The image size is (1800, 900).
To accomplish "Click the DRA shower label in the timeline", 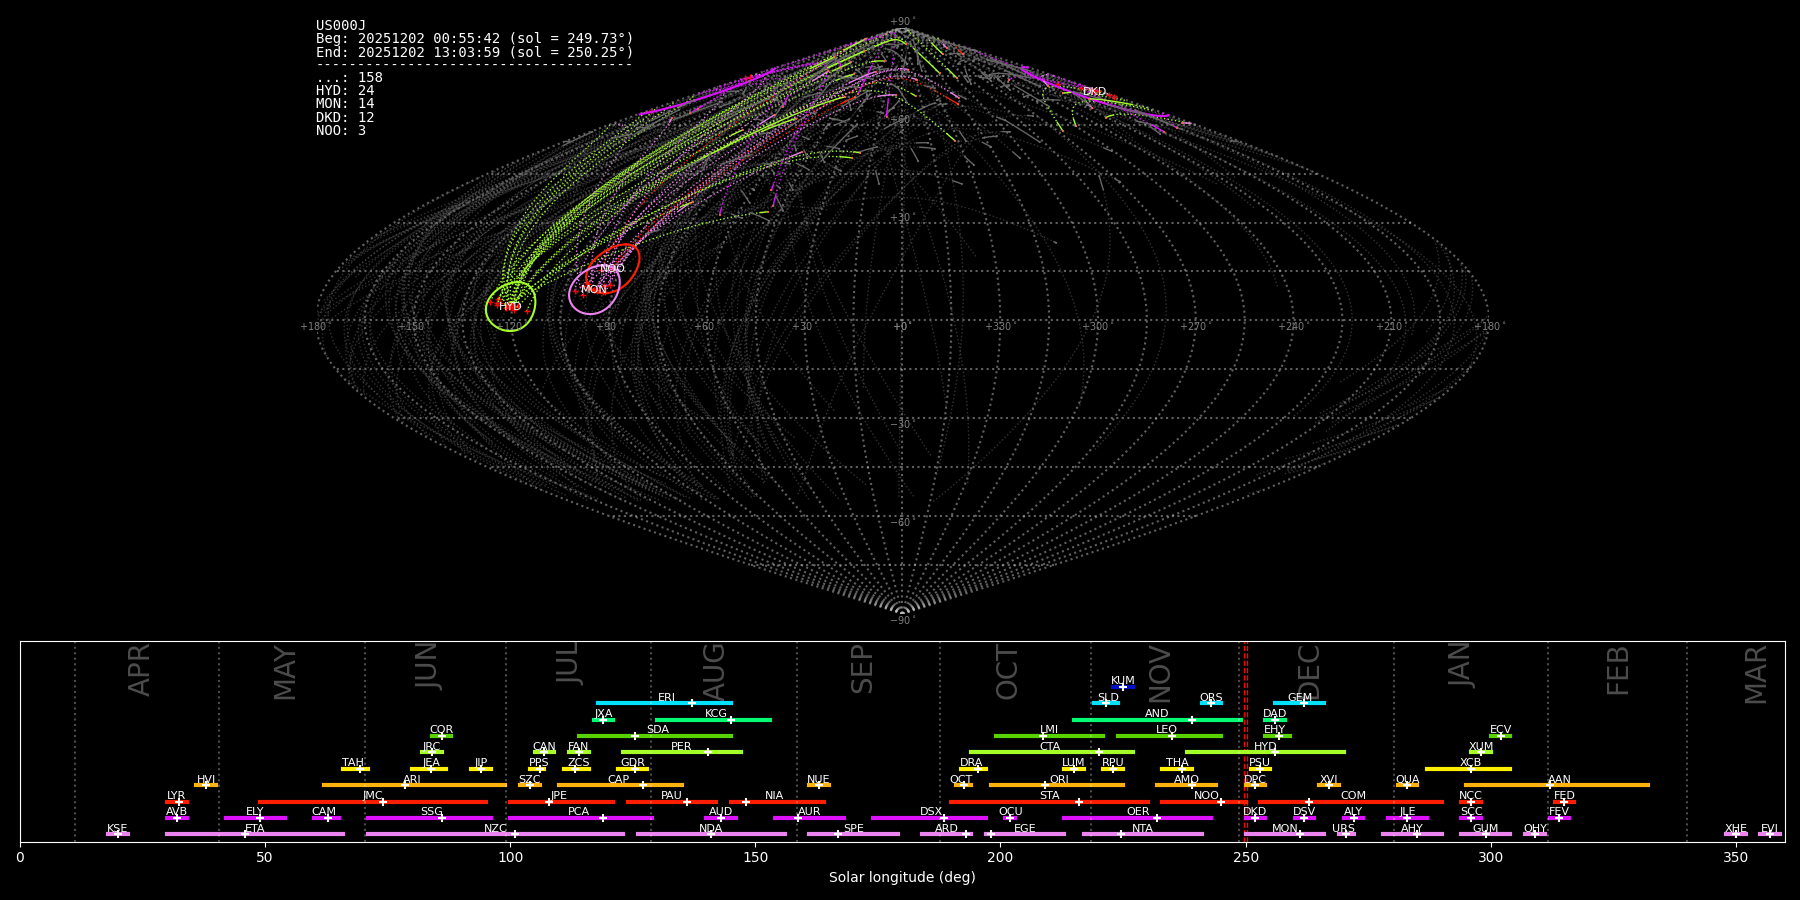I will click(971, 763).
